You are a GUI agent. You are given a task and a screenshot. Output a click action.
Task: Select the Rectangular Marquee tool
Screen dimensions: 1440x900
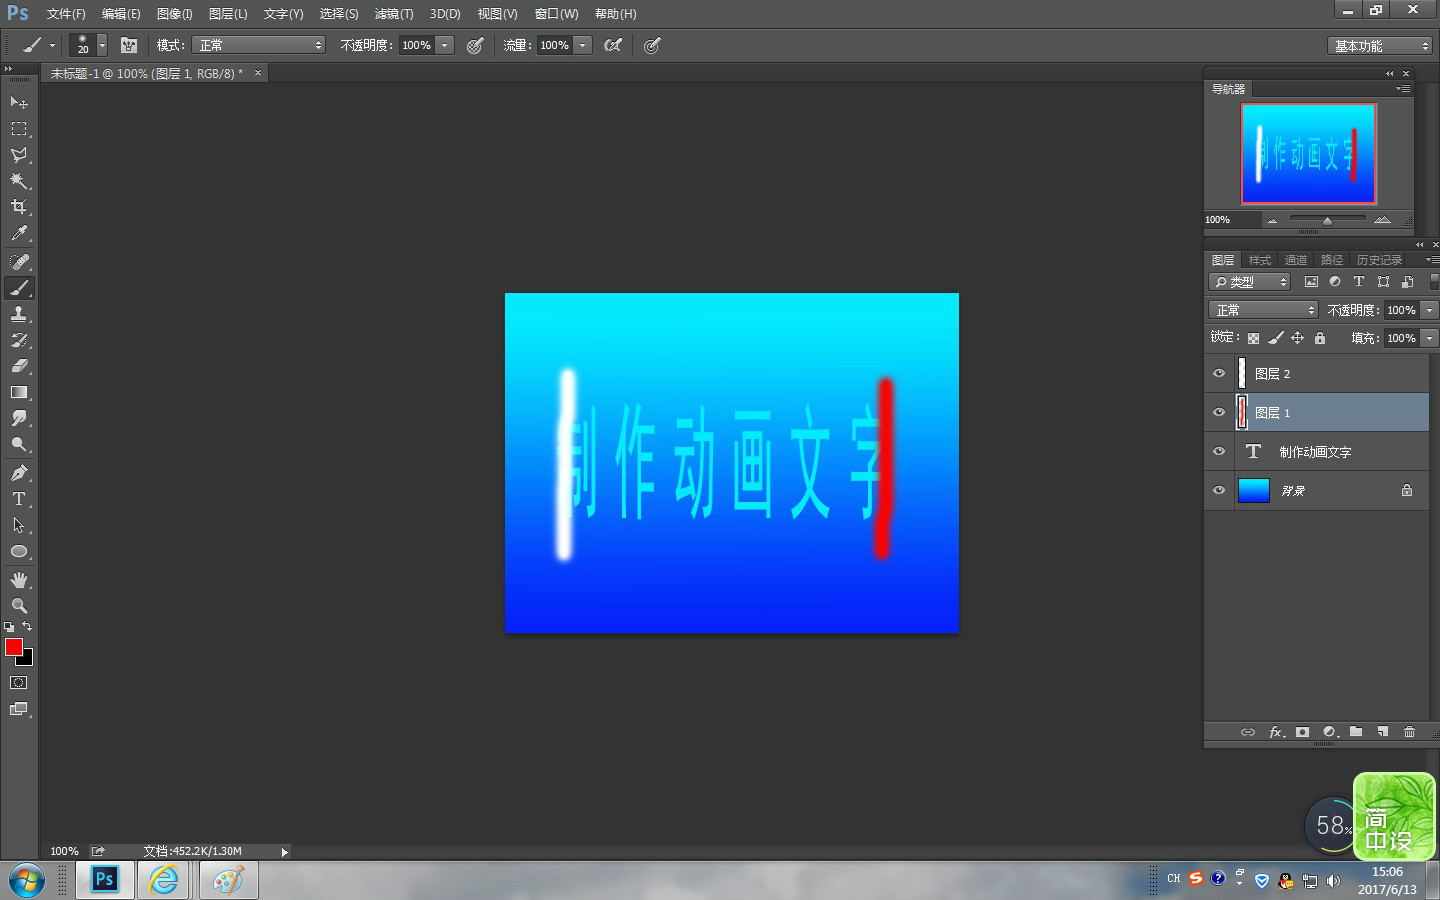19,128
